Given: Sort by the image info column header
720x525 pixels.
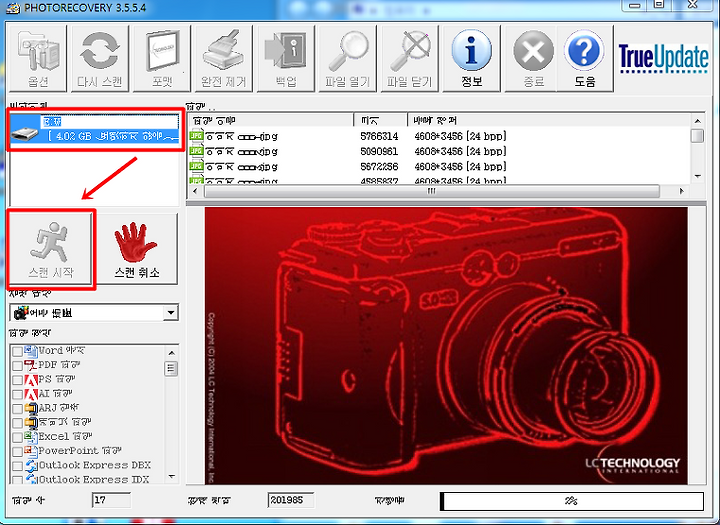Looking at the screenshot, I should [549, 120].
